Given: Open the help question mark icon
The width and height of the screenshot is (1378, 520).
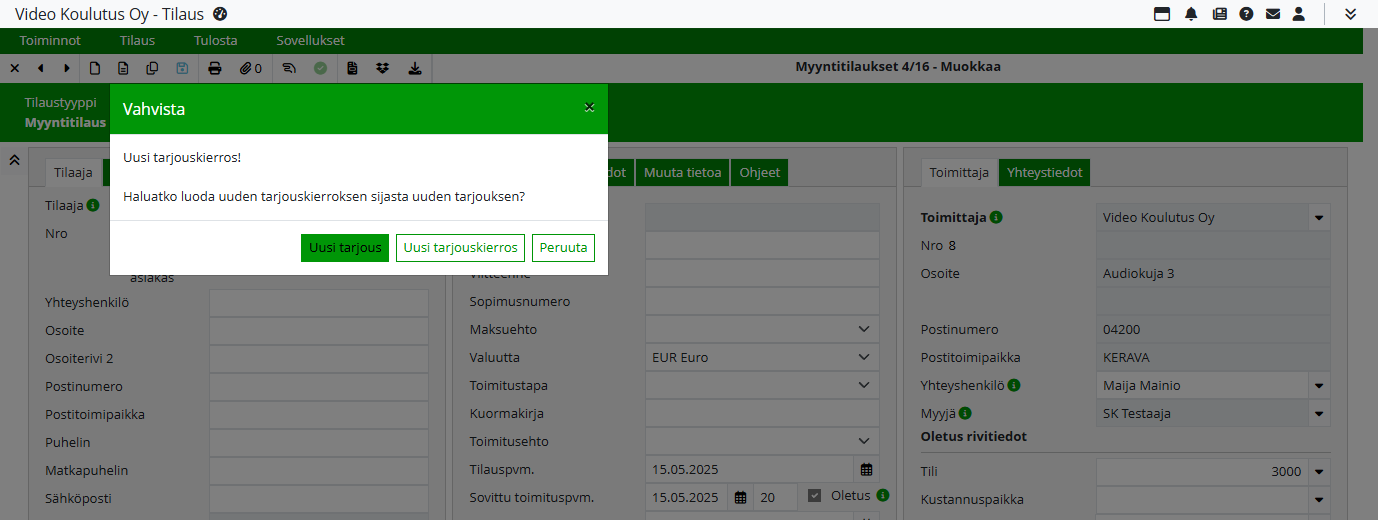Looking at the screenshot, I should coord(1246,14).
